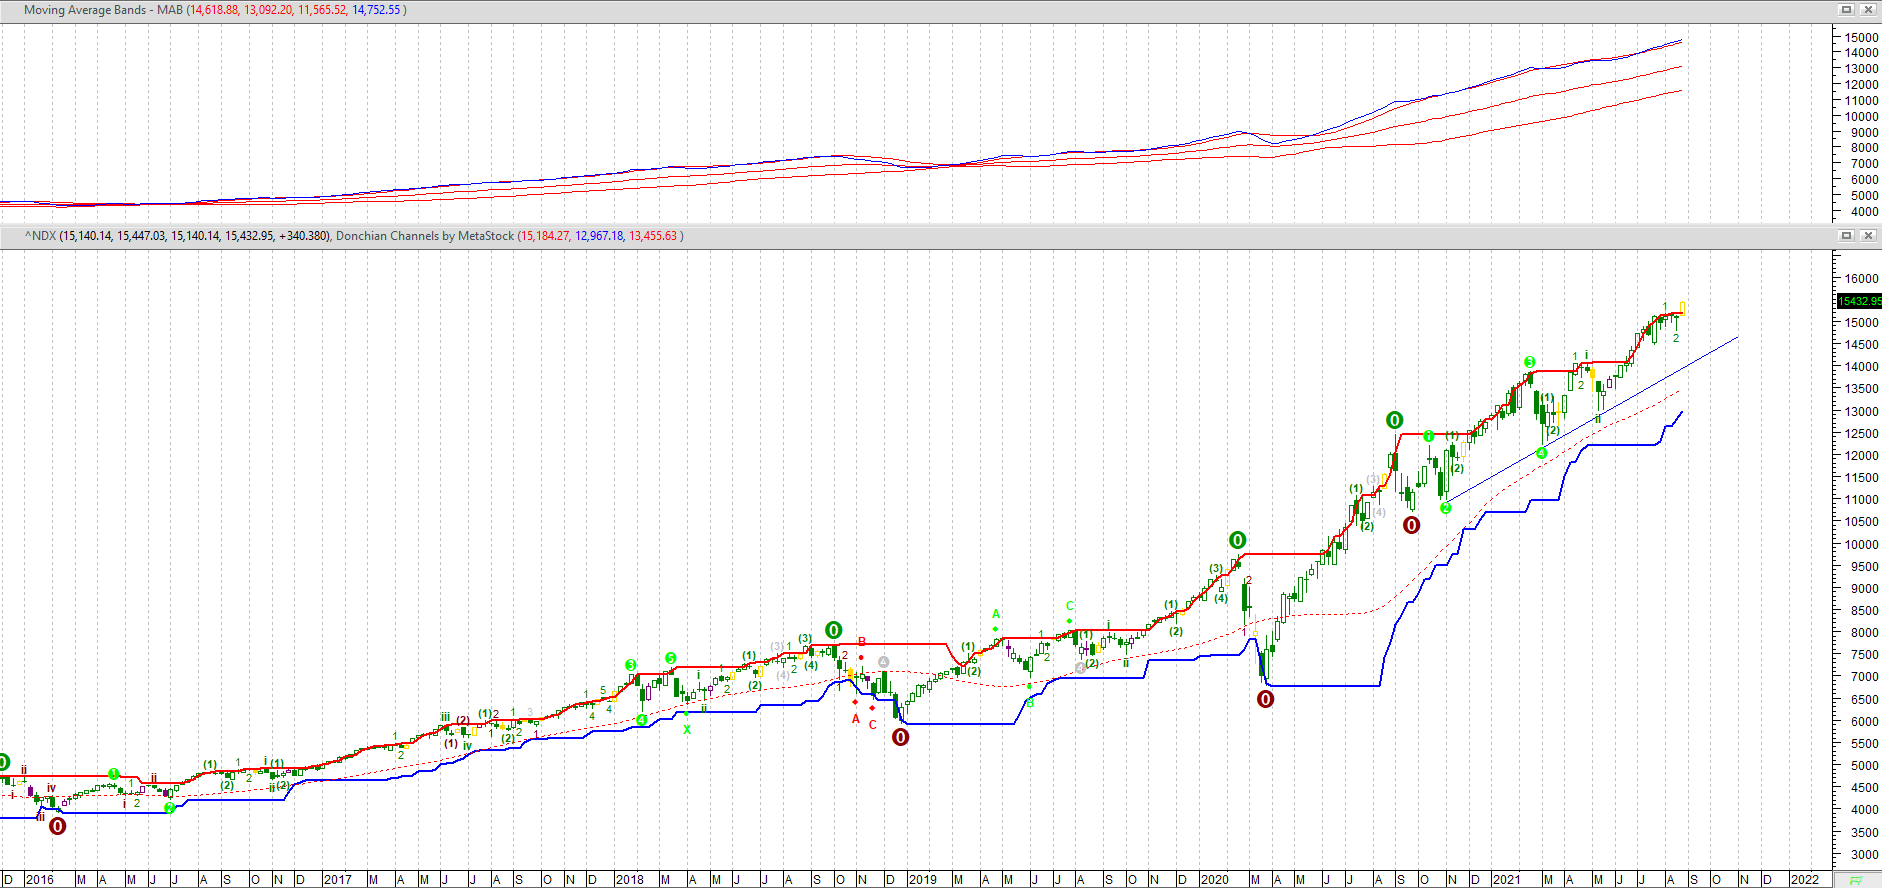The height and width of the screenshot is (888, 1882).
Task: Click the 2020 label on date axis
Action: [x=1214, y=880]
